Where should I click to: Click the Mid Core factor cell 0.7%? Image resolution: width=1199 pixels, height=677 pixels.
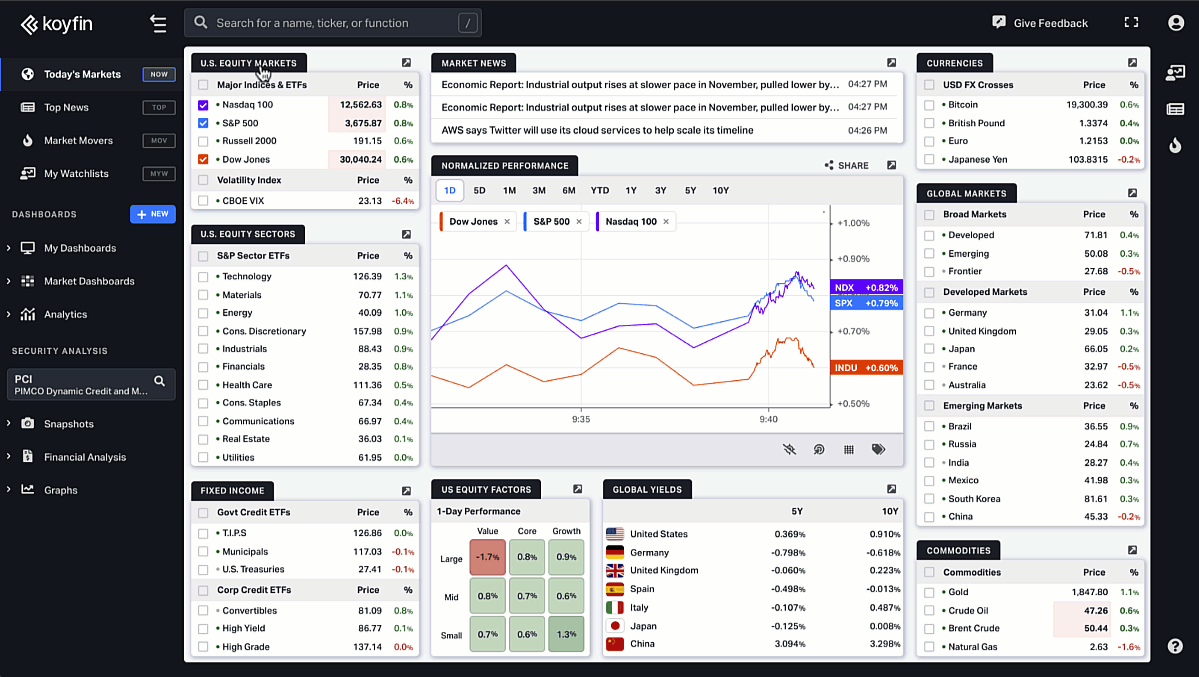pyautogui.click(x=527, y=596)
